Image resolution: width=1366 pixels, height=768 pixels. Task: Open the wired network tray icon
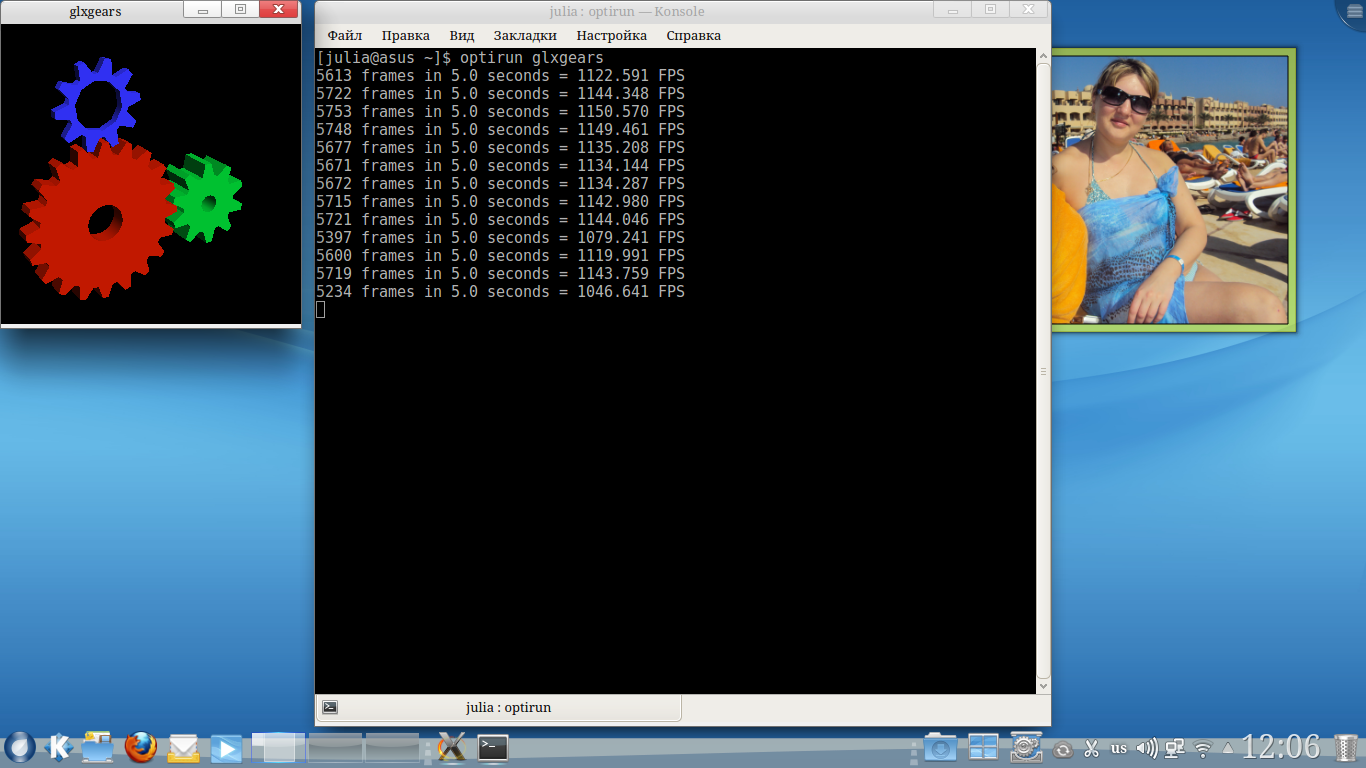click(x=1175, y=748)
